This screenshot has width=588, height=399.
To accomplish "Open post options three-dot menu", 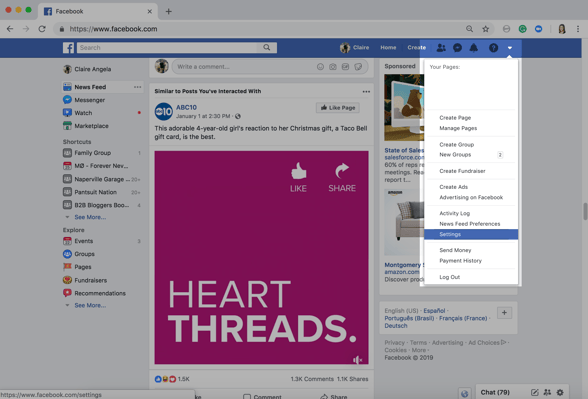I will pos(366,92).
